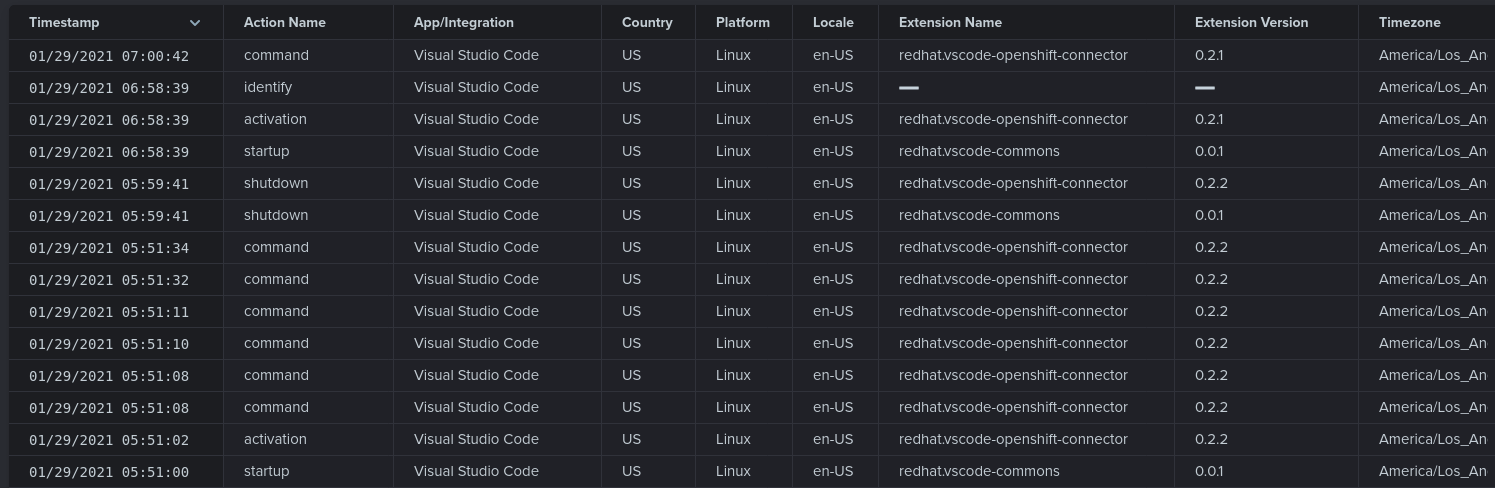This screenshot has height=488, width=1495.
Task: Select timestamp 01/29/2021 05:51:02
Action: 109,440
